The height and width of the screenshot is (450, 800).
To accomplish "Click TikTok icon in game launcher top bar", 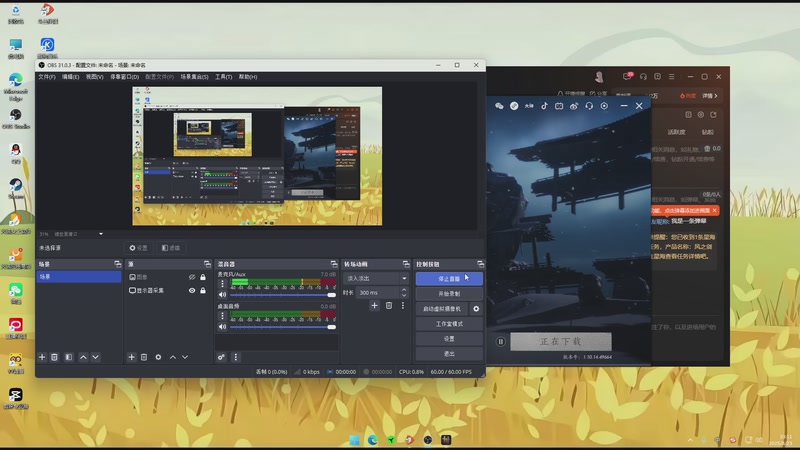I will click(544, 106).
